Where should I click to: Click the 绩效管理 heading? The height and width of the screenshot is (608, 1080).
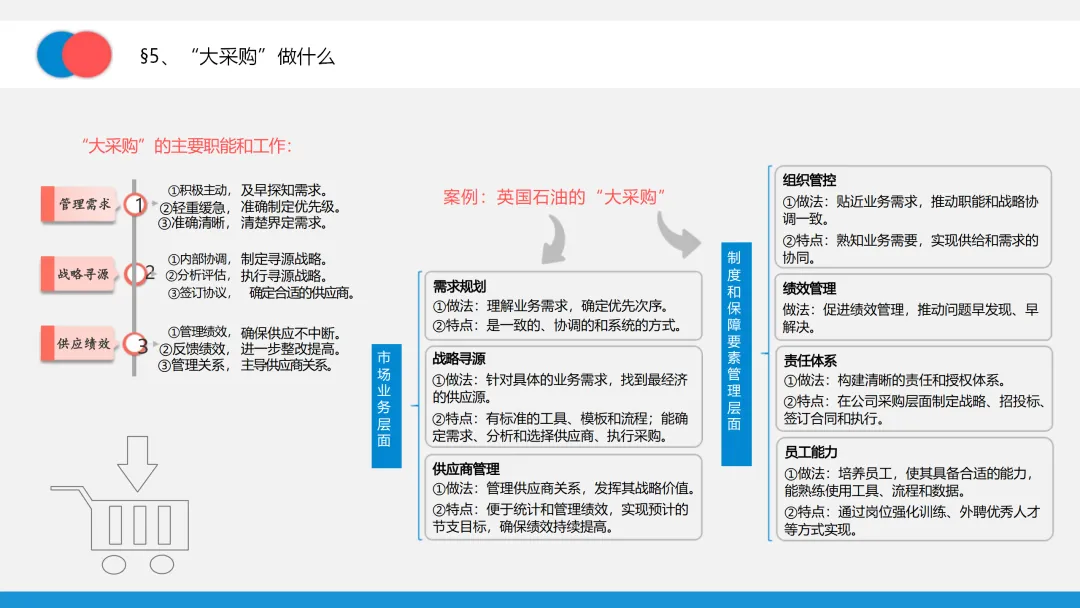click(809, 289)
